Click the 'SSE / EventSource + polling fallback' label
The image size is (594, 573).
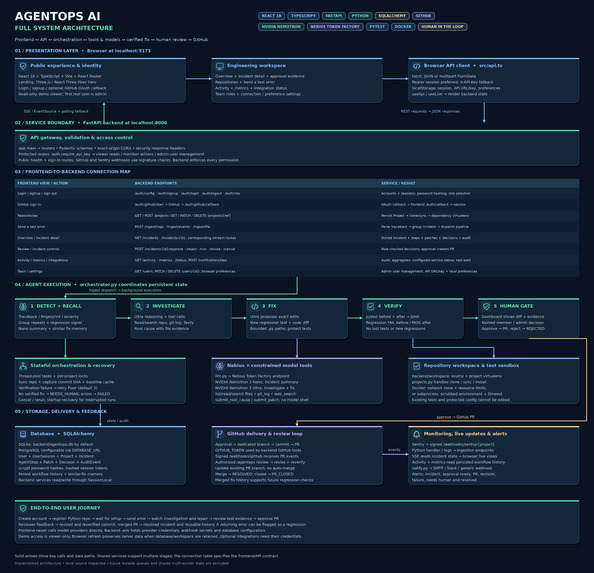tap(56, 111)
